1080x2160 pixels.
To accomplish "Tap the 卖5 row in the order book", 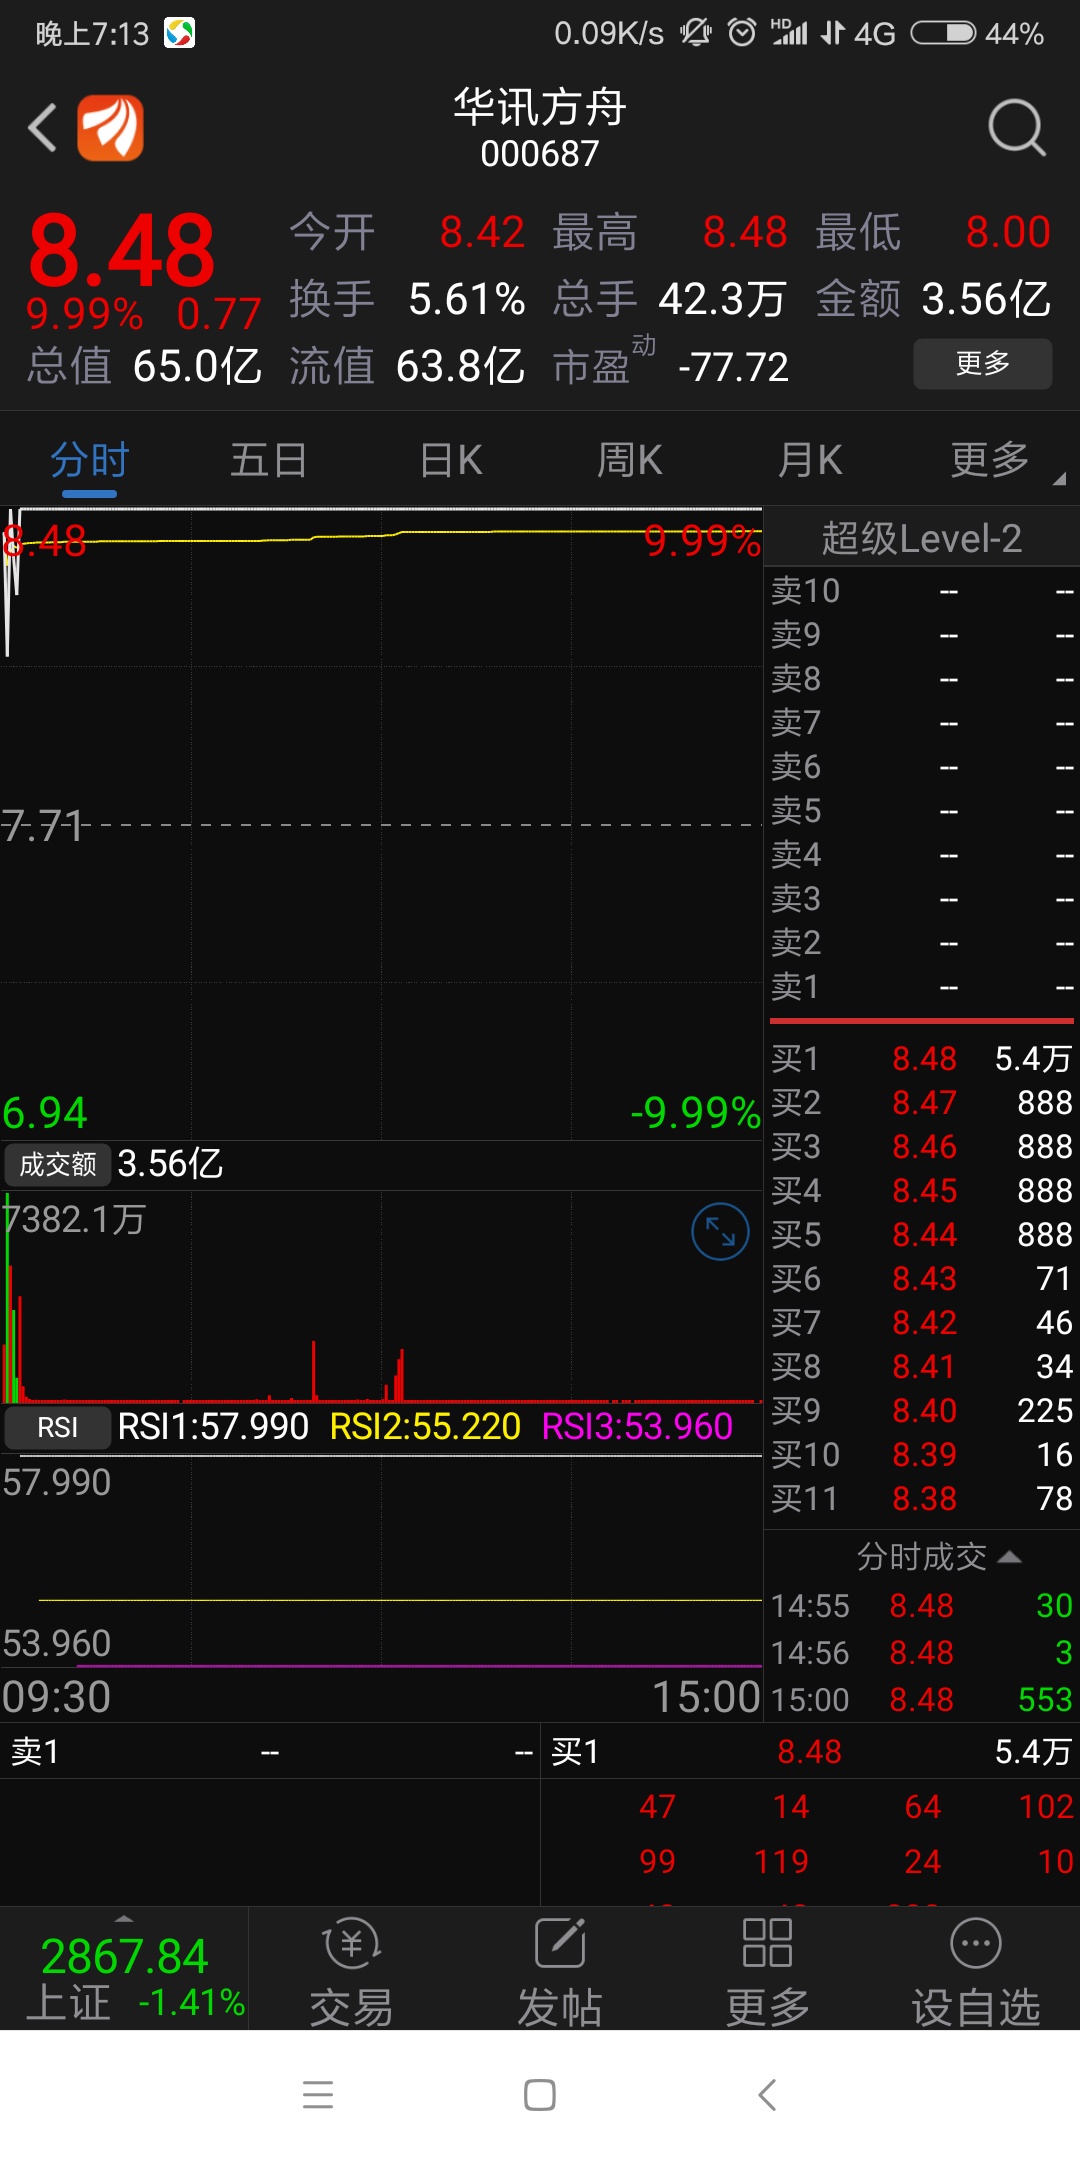I will tap(921, 810).
